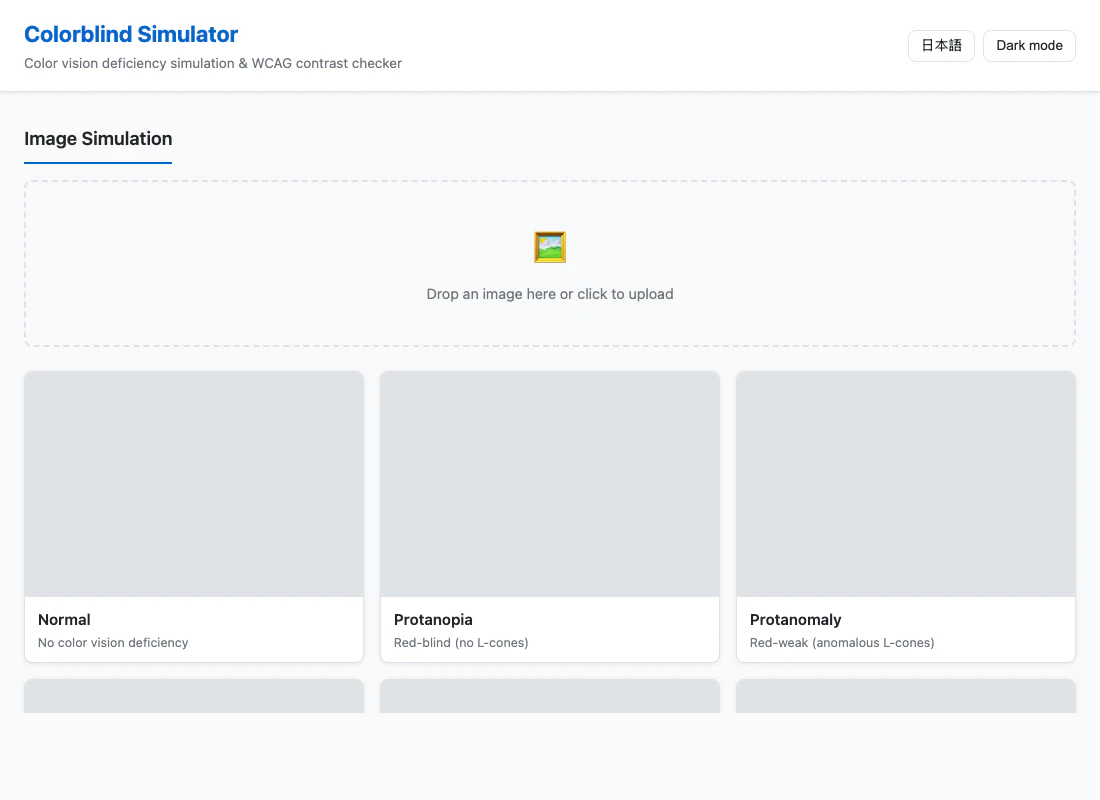Click the 'Protanomaly' card title
This screenshot has width=1100, height=800.
[796, 620]
